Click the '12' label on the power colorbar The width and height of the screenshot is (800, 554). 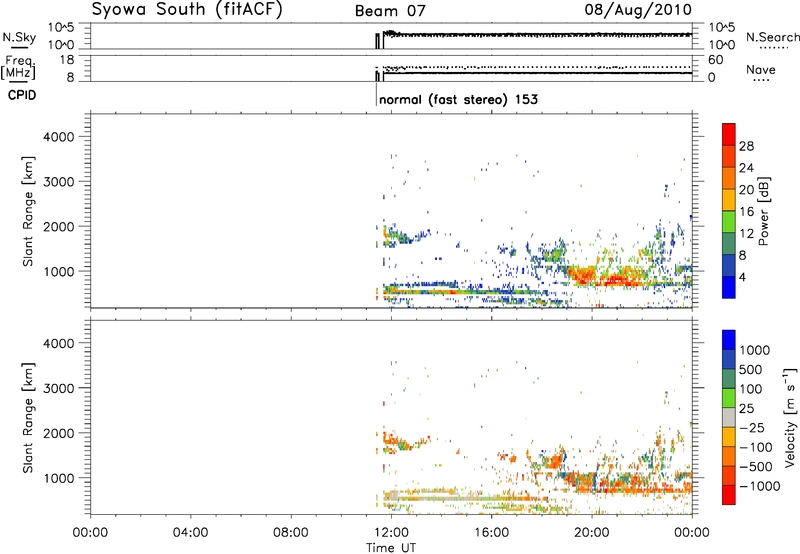(746, 234)
